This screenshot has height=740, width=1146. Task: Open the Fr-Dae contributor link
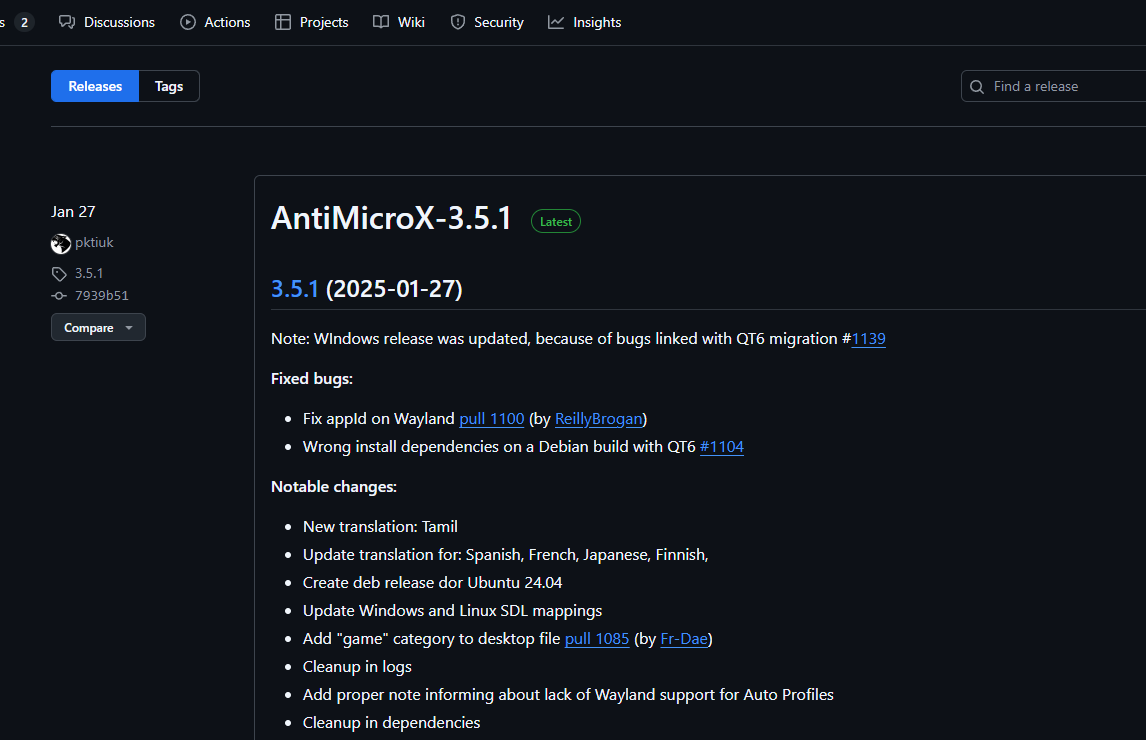coord(684,639)
